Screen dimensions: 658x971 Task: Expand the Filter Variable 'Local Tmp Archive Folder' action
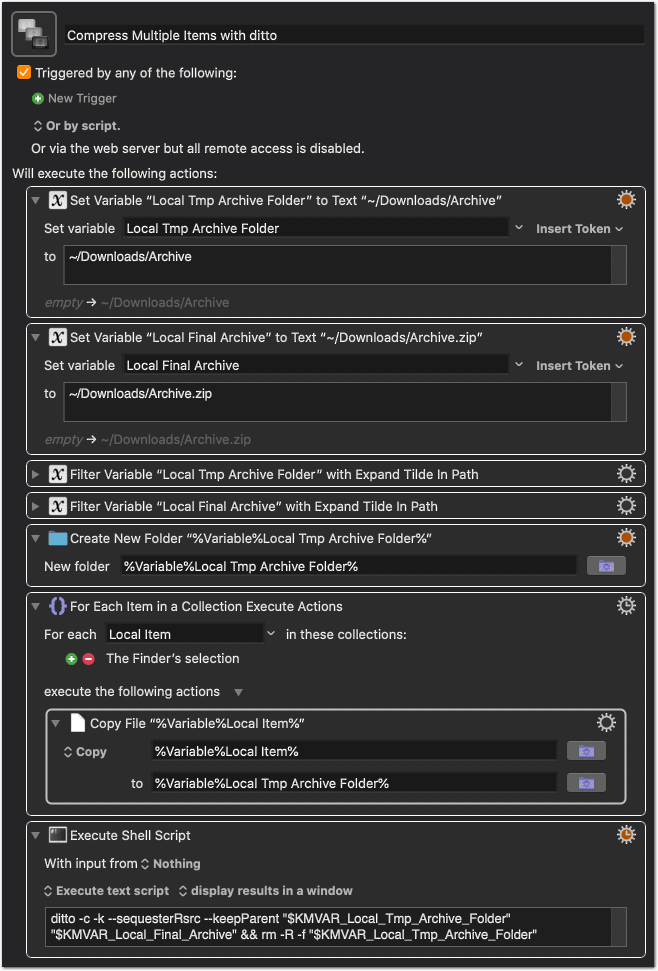pyautogui.click(x=35, y=474)
